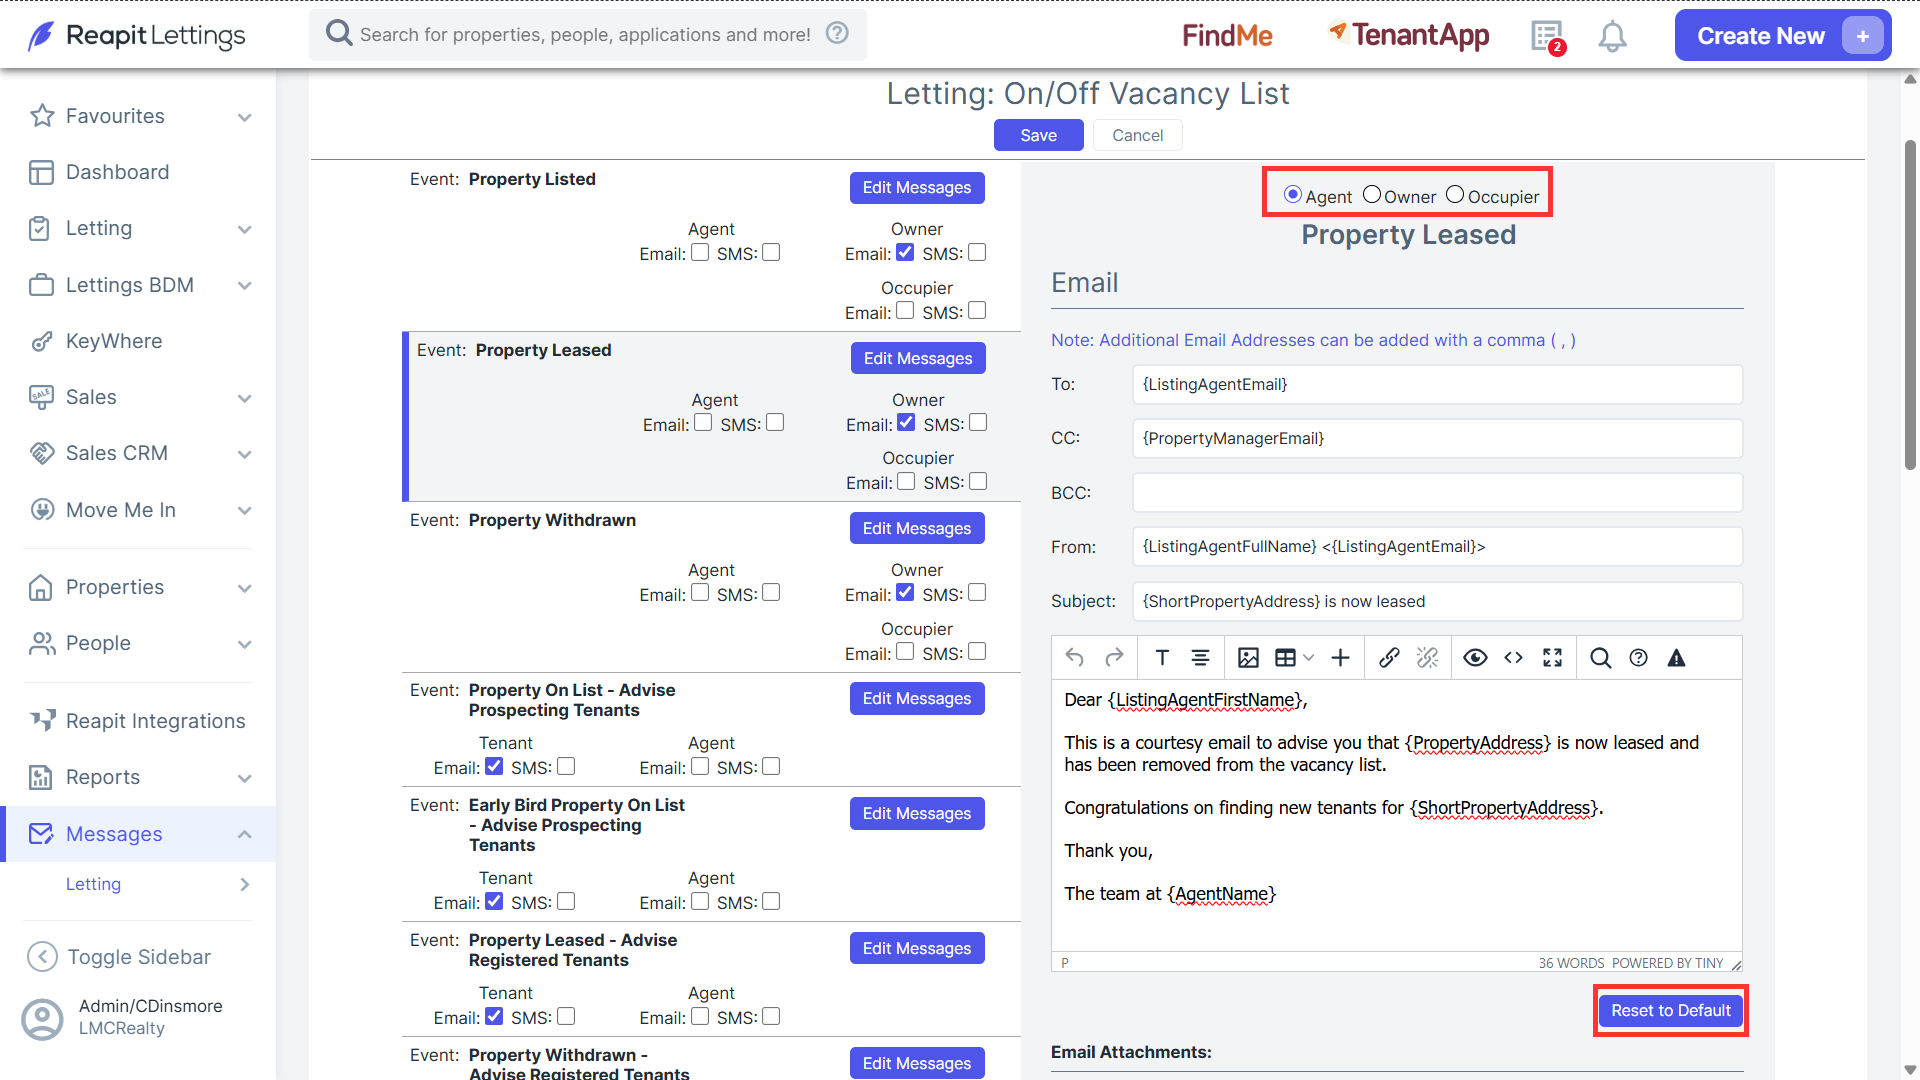This screenshot has height=1080, width=1920.
Task: Click the page vertical scrollbar
Action: [1911, 305]
